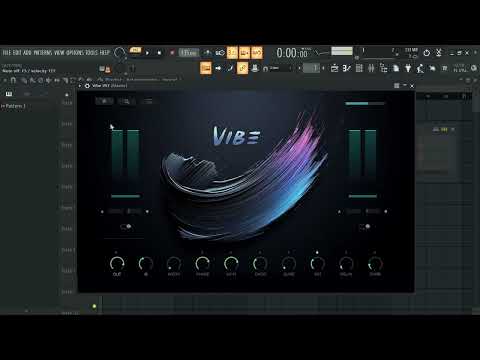The width and height of the screenshot is (480, 360).
Task: Toggle the green LED at bottom left
Action: click(x=94, y=306)
